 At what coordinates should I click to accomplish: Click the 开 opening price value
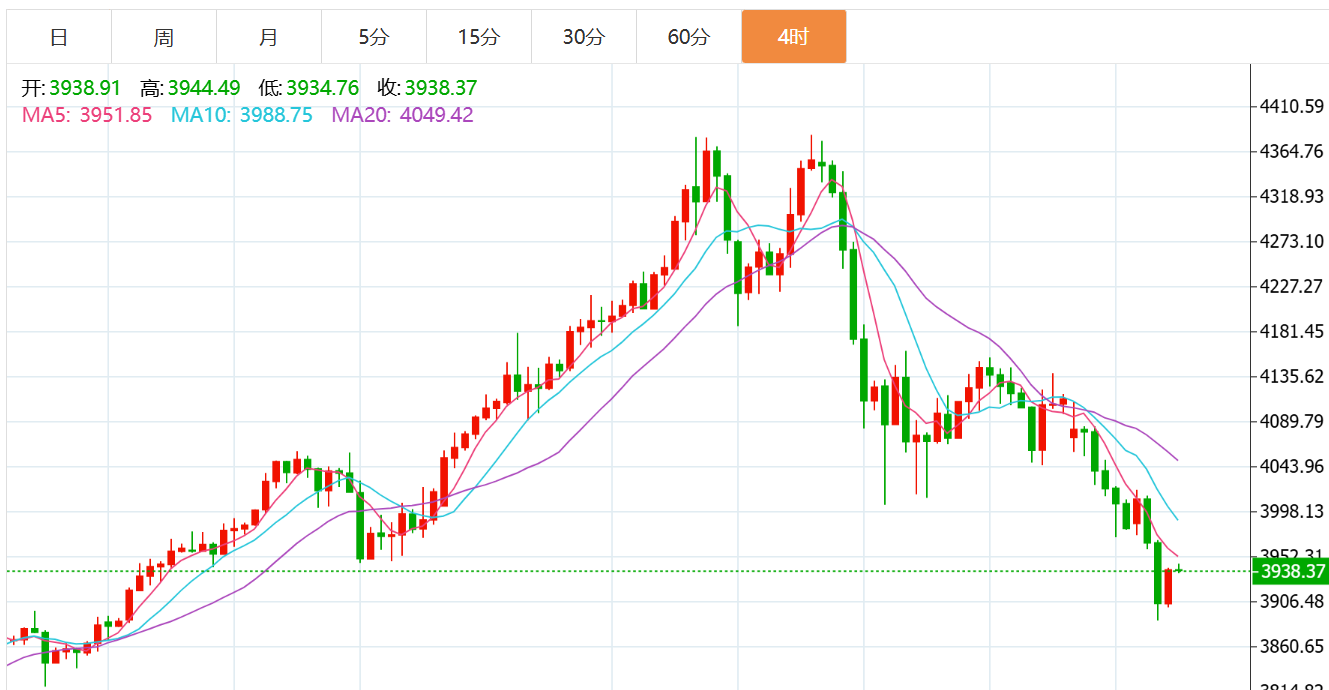pos(85,88)
